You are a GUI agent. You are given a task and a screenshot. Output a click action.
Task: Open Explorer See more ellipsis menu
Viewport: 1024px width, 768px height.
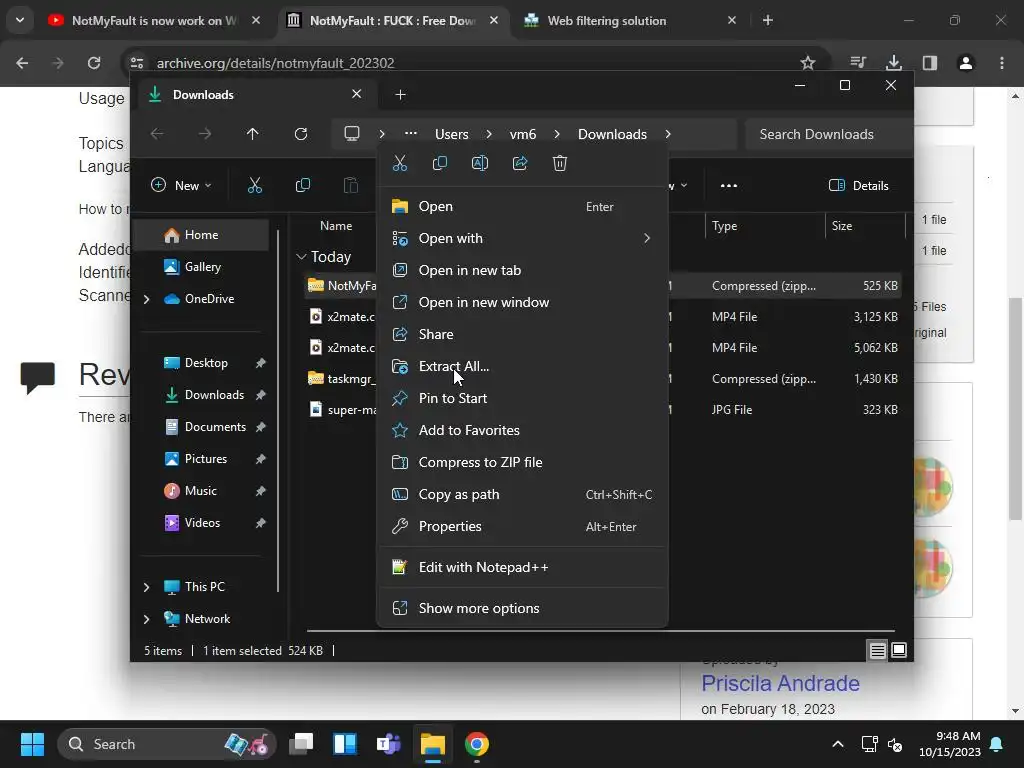pos(729,185)
